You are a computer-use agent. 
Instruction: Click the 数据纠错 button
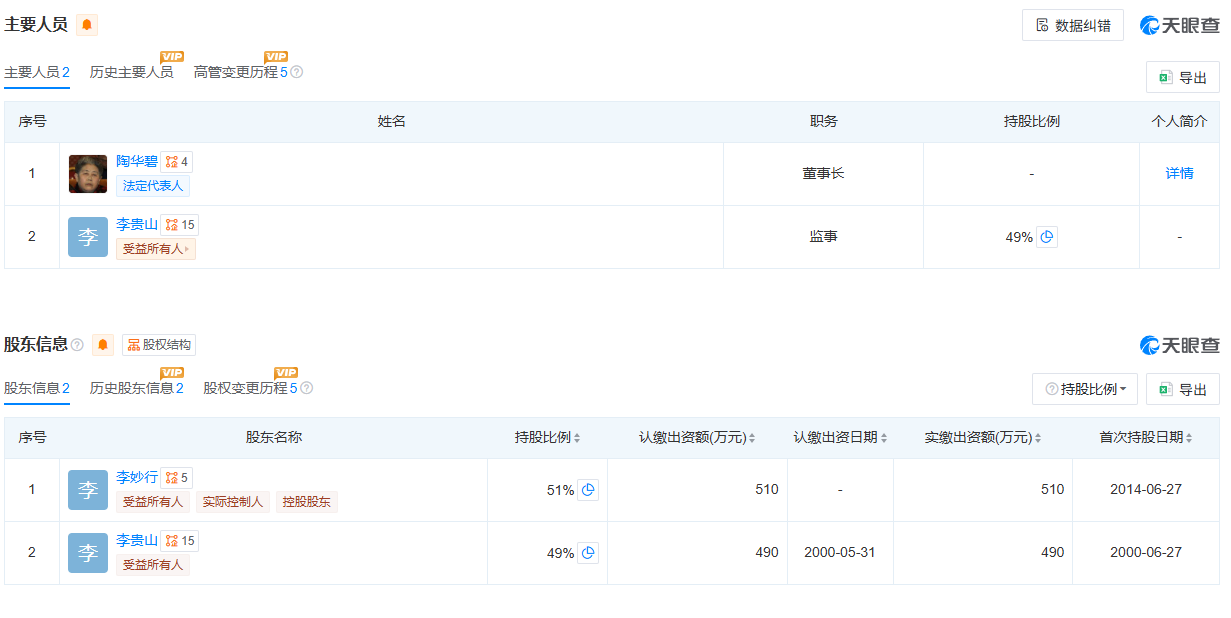(1072, 25)
